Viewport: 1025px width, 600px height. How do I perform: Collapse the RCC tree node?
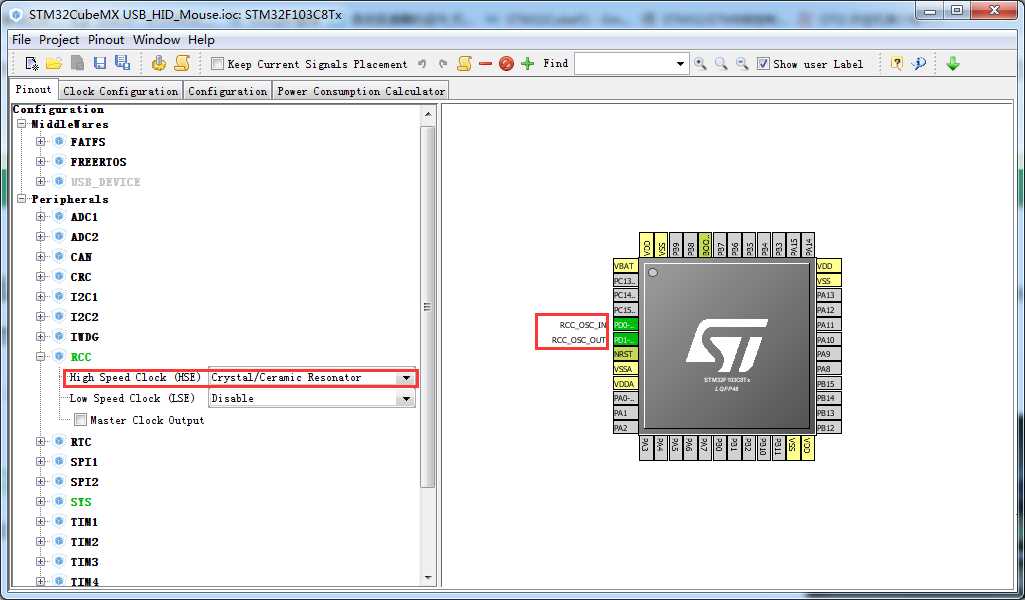(41, 357)
